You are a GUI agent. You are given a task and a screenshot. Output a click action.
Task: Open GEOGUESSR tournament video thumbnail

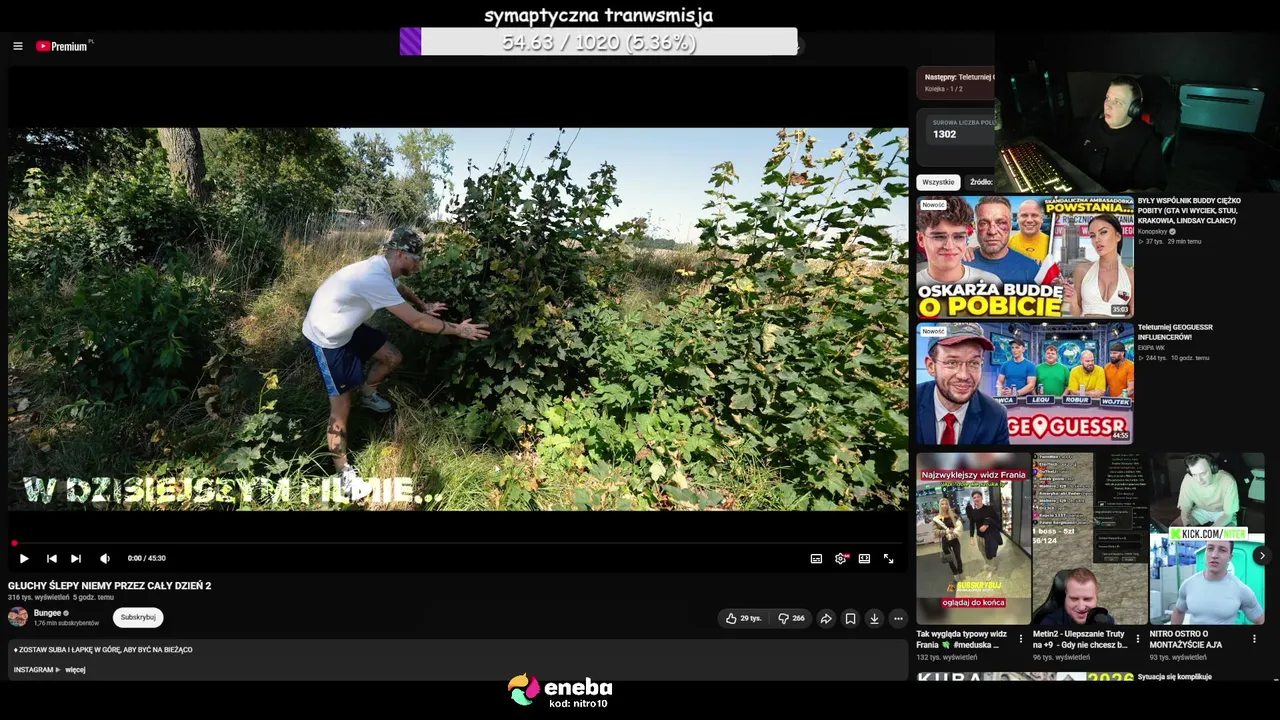[1025, 383]
